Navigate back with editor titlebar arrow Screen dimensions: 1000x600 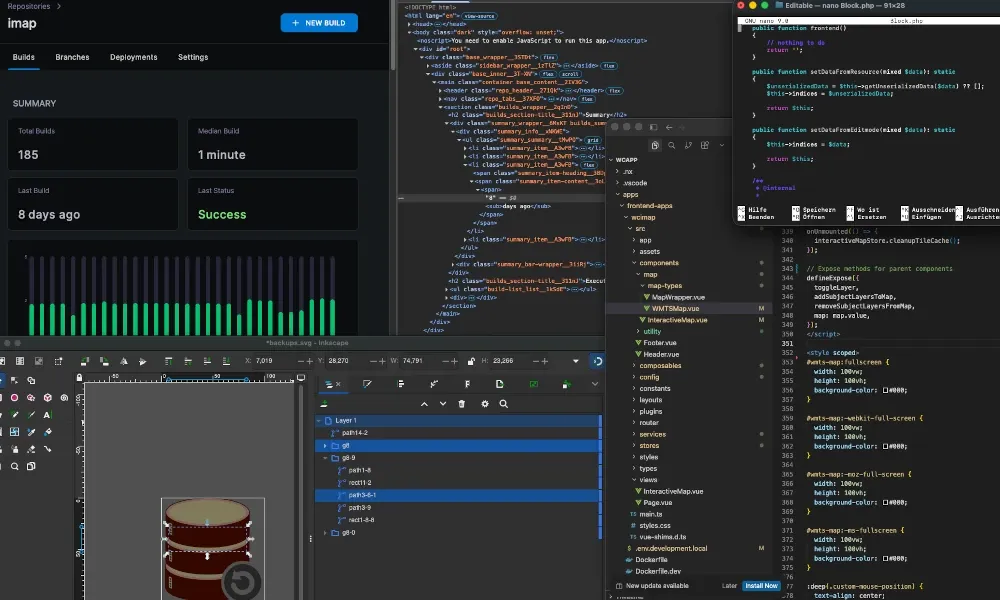669,128
